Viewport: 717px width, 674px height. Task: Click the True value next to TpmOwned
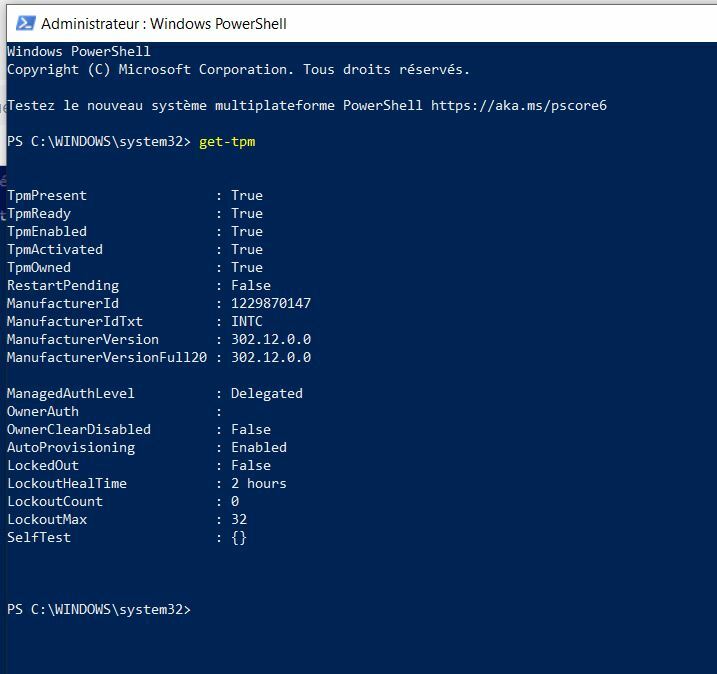pyautogui.click(x=247, y=267)
